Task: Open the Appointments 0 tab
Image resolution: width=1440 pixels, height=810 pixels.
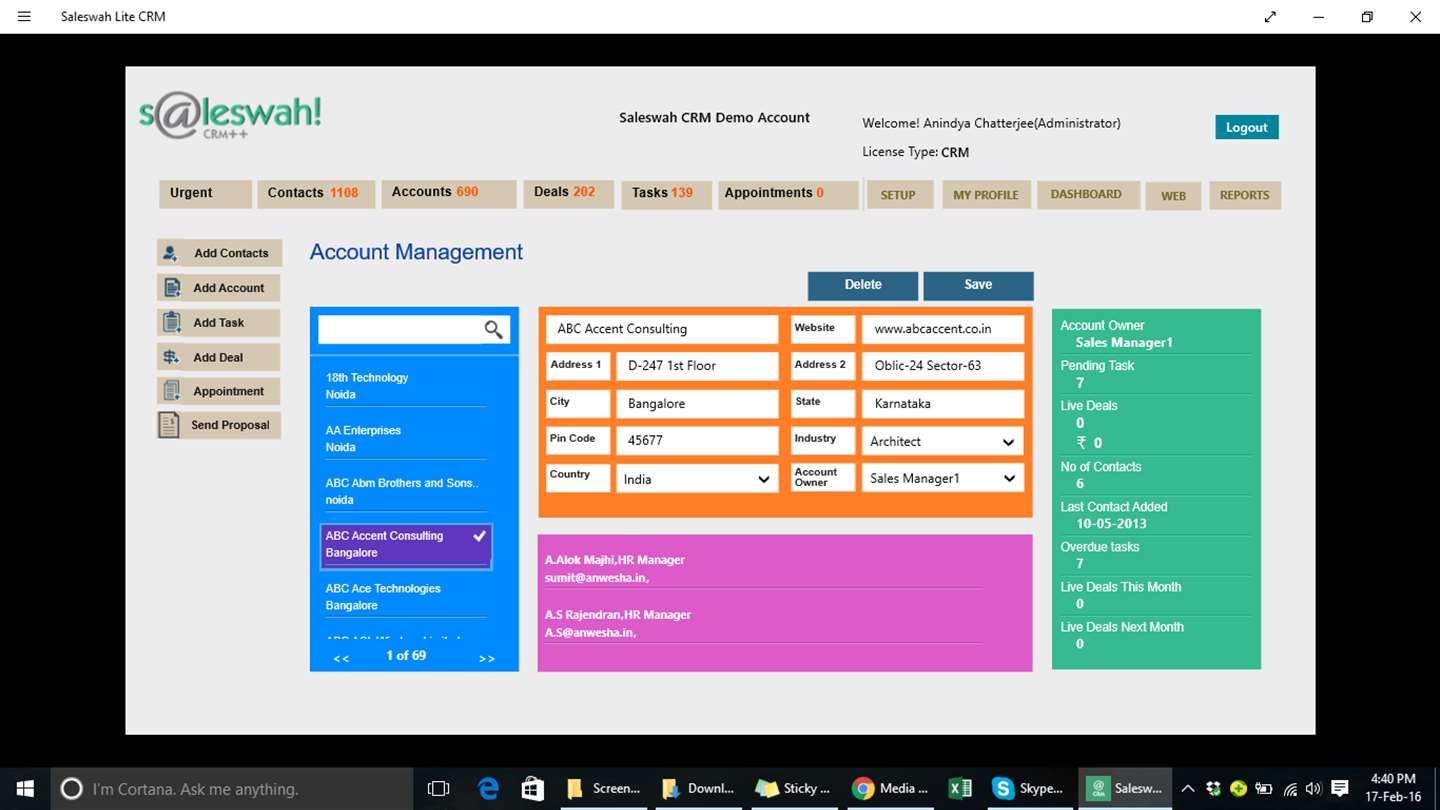Action: coord(788,193)
